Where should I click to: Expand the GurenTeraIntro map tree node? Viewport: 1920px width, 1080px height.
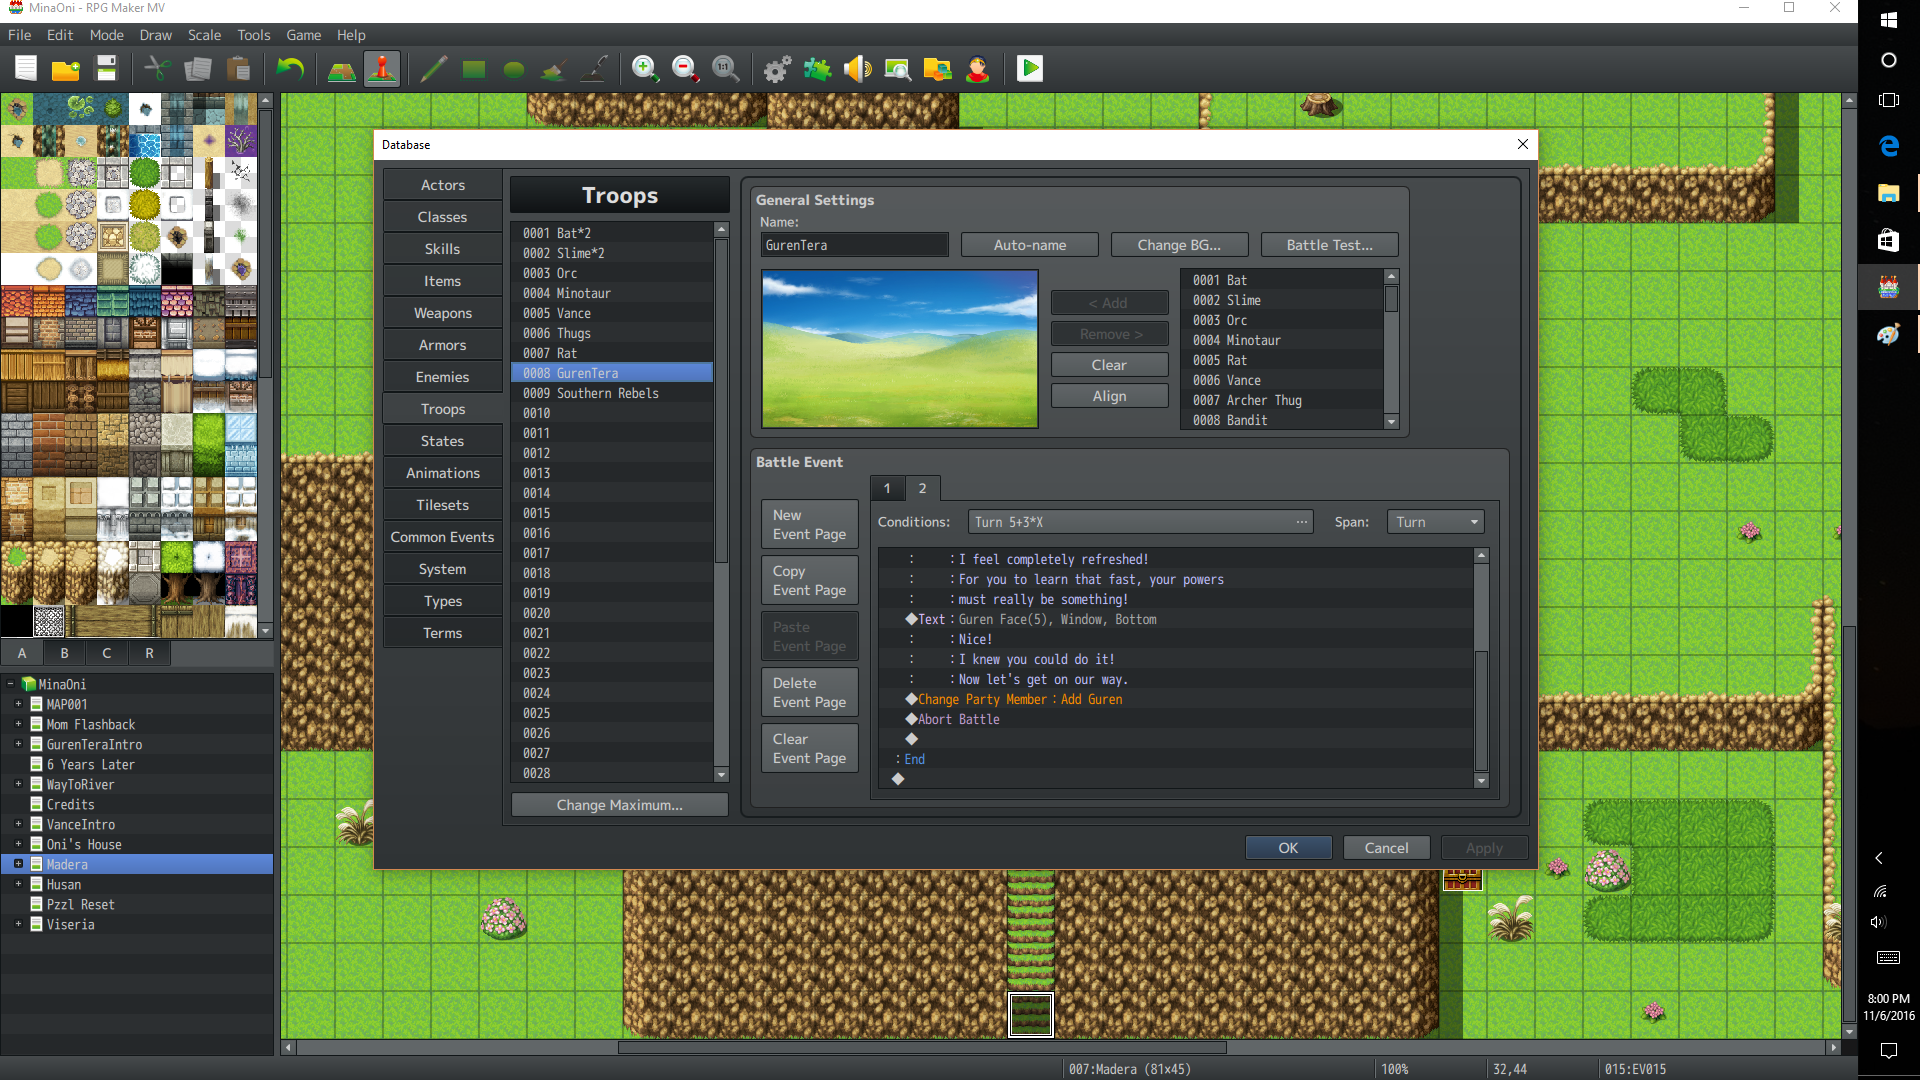pos(18,744)
